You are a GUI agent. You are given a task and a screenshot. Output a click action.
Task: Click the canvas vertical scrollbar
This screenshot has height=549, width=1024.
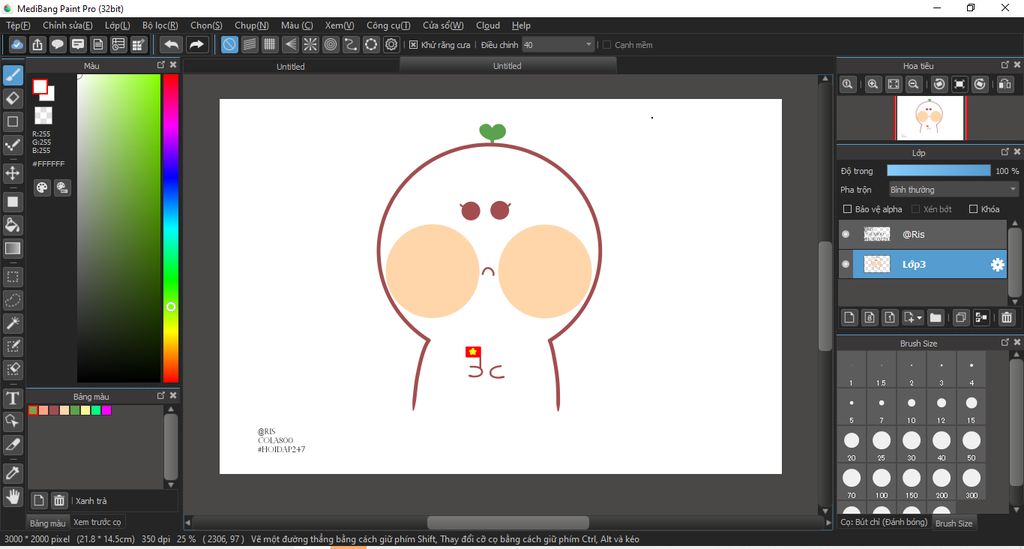(x=825, y=296)
